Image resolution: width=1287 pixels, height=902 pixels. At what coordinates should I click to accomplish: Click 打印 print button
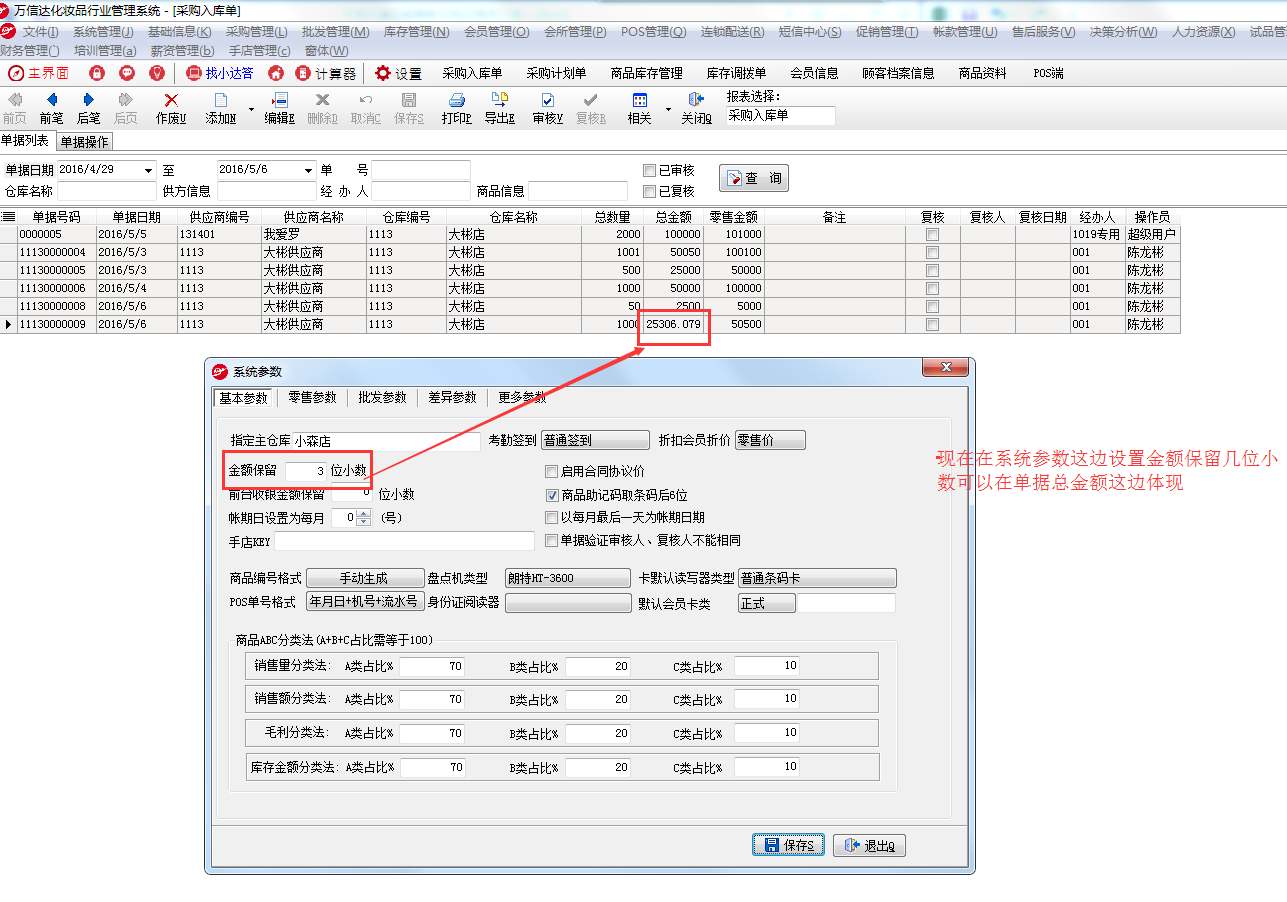point(457,108)
